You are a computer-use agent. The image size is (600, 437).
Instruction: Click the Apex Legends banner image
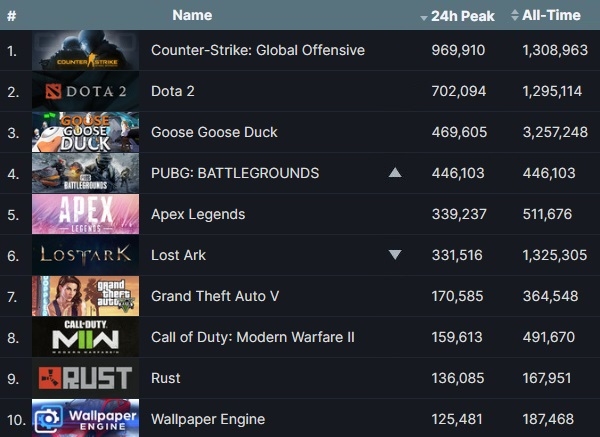[85, 214]
